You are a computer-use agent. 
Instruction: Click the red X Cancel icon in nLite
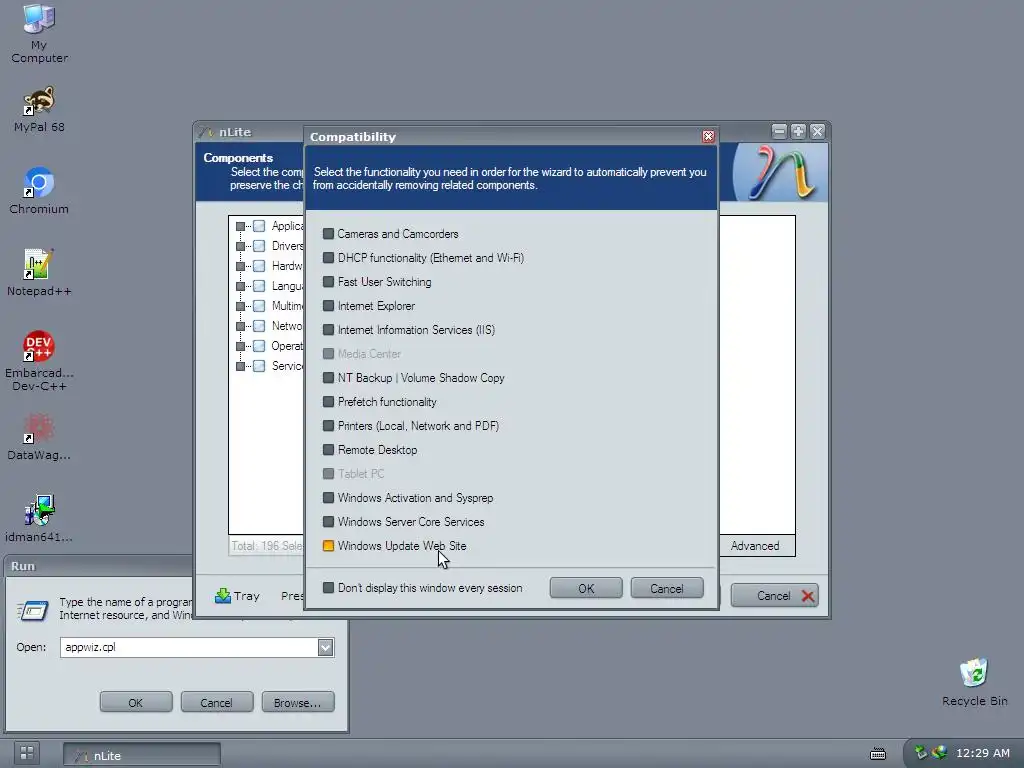coord(808,596)
